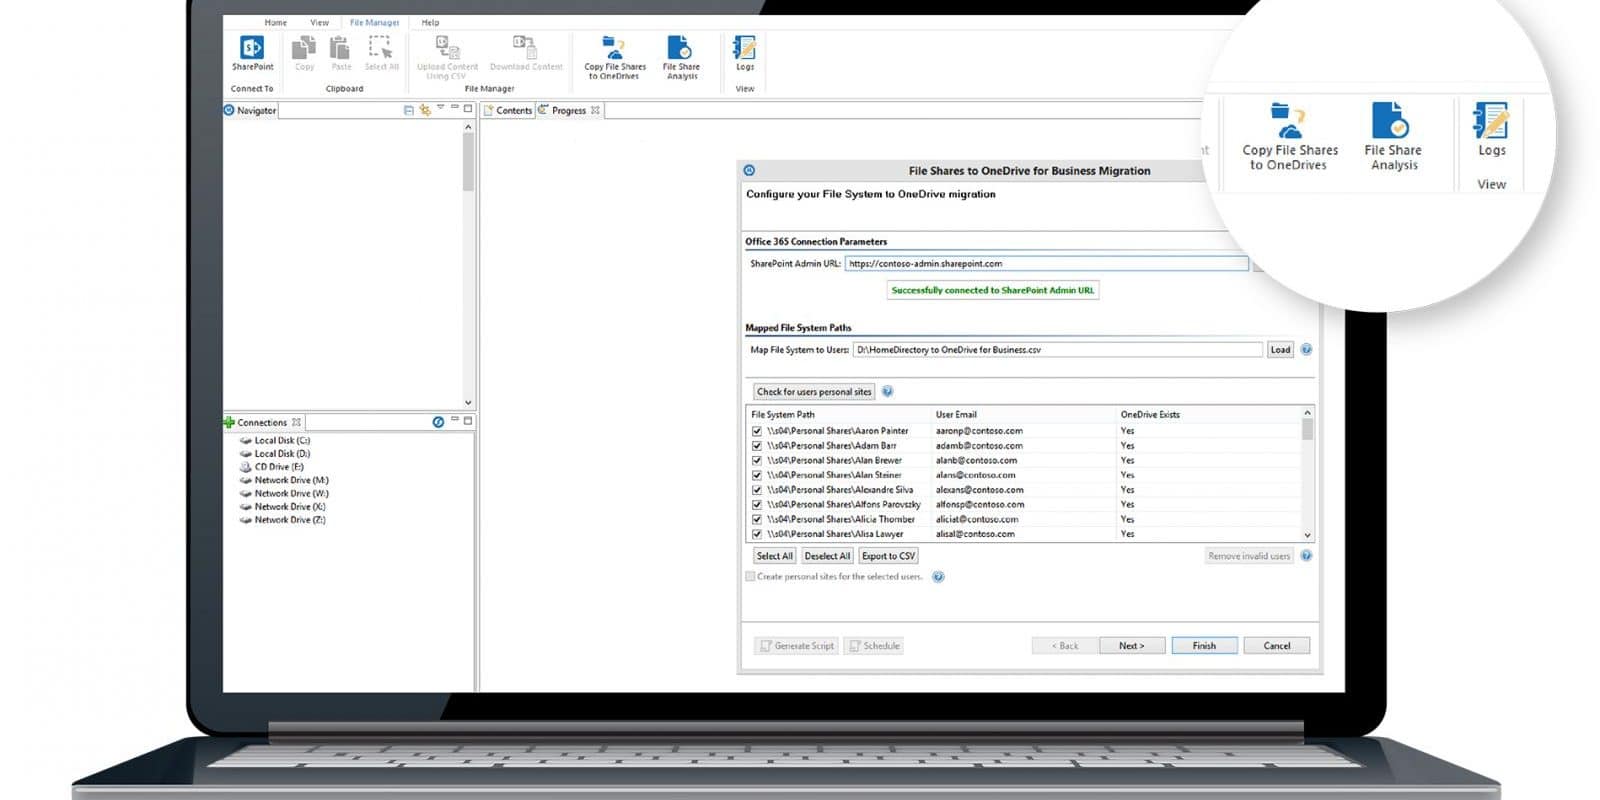The width and height of the screenshot is (1600, 800).
Task: Click user table scrollbar up arrow
Action: (1307, 413)
